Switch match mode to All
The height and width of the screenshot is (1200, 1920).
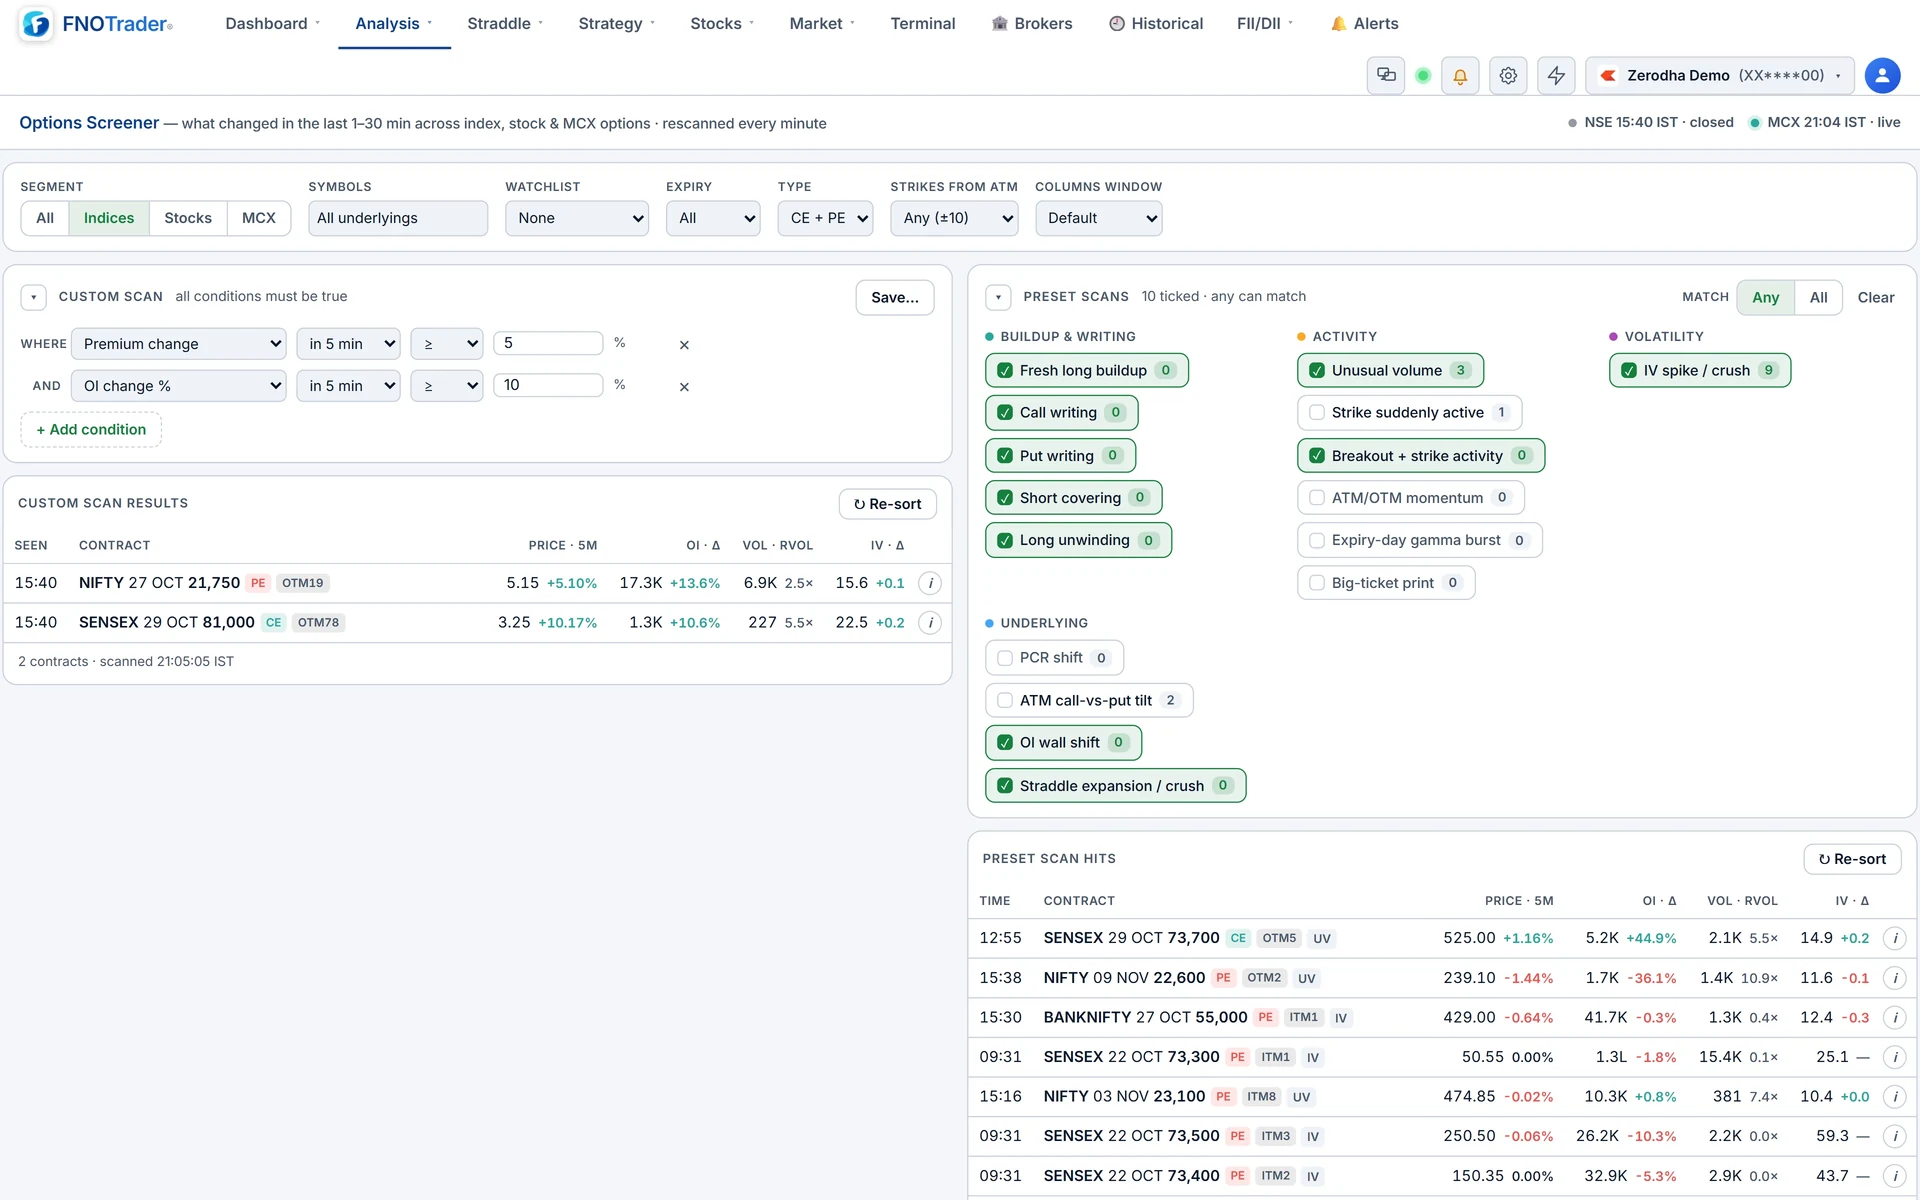(1818, 297)
